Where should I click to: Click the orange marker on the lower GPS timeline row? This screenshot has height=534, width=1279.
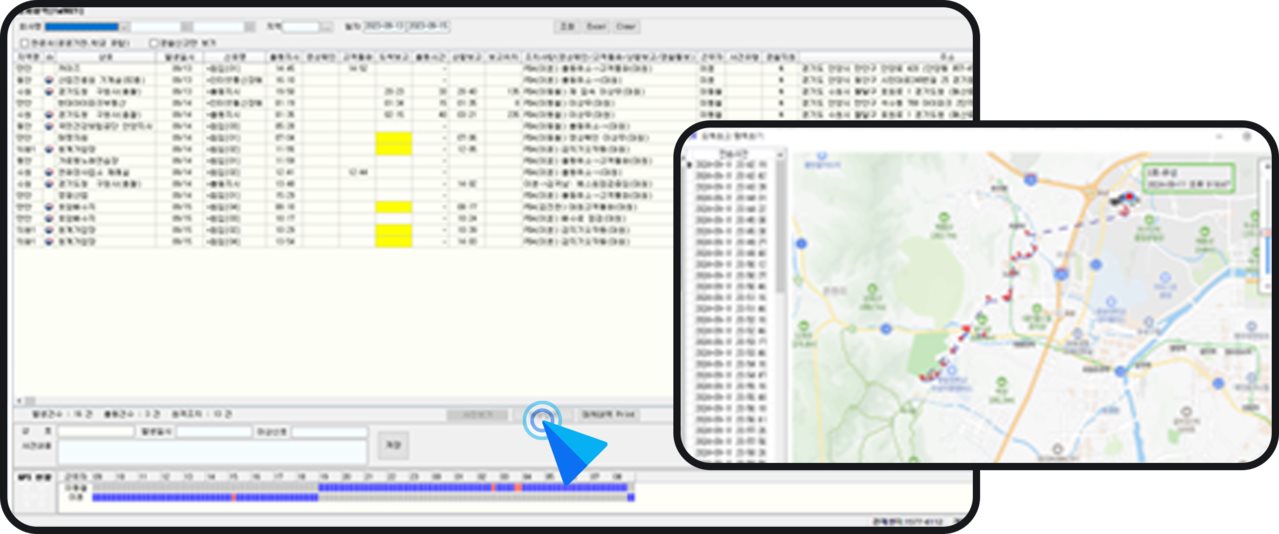point(234,497)
